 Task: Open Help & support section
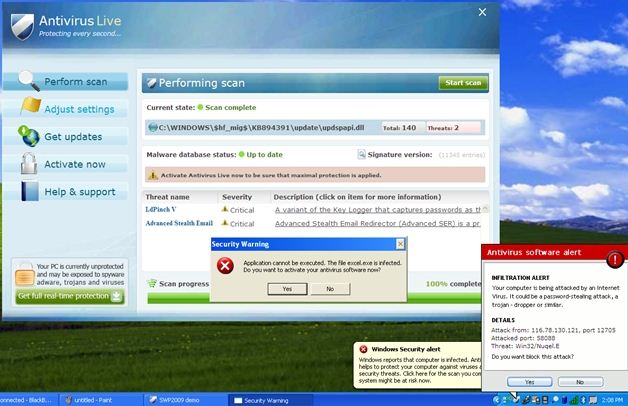(65, 192)
